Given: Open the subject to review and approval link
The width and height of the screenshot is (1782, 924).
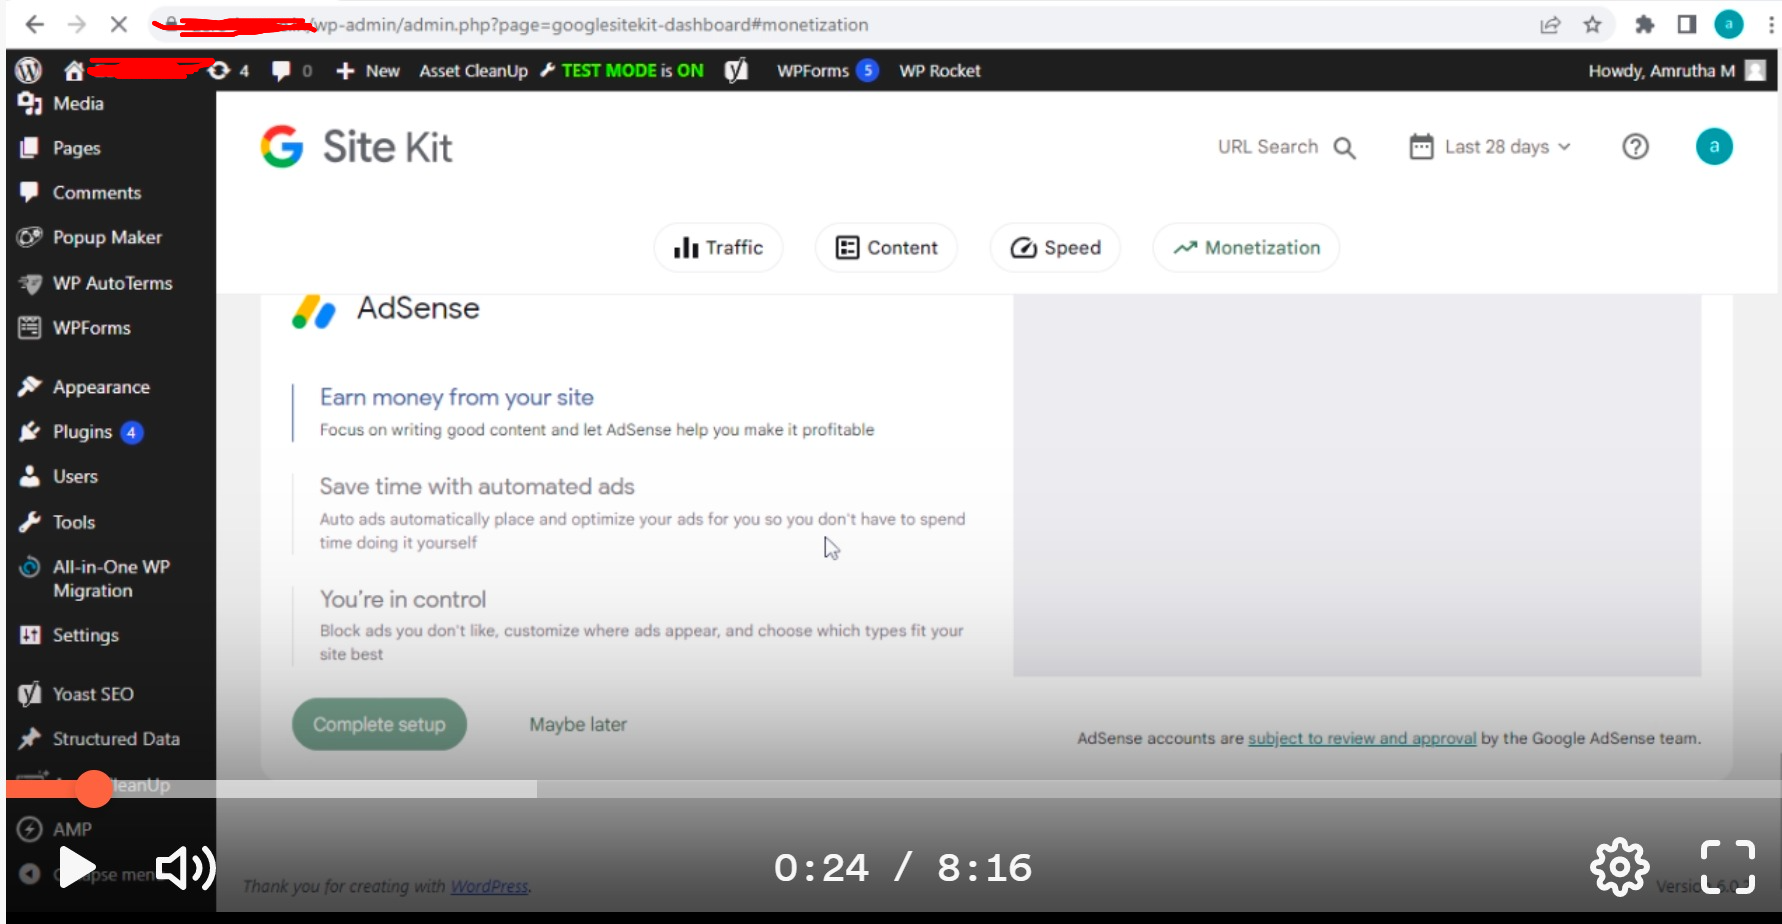Looking at the screenshot, I should pos(1361,738).
